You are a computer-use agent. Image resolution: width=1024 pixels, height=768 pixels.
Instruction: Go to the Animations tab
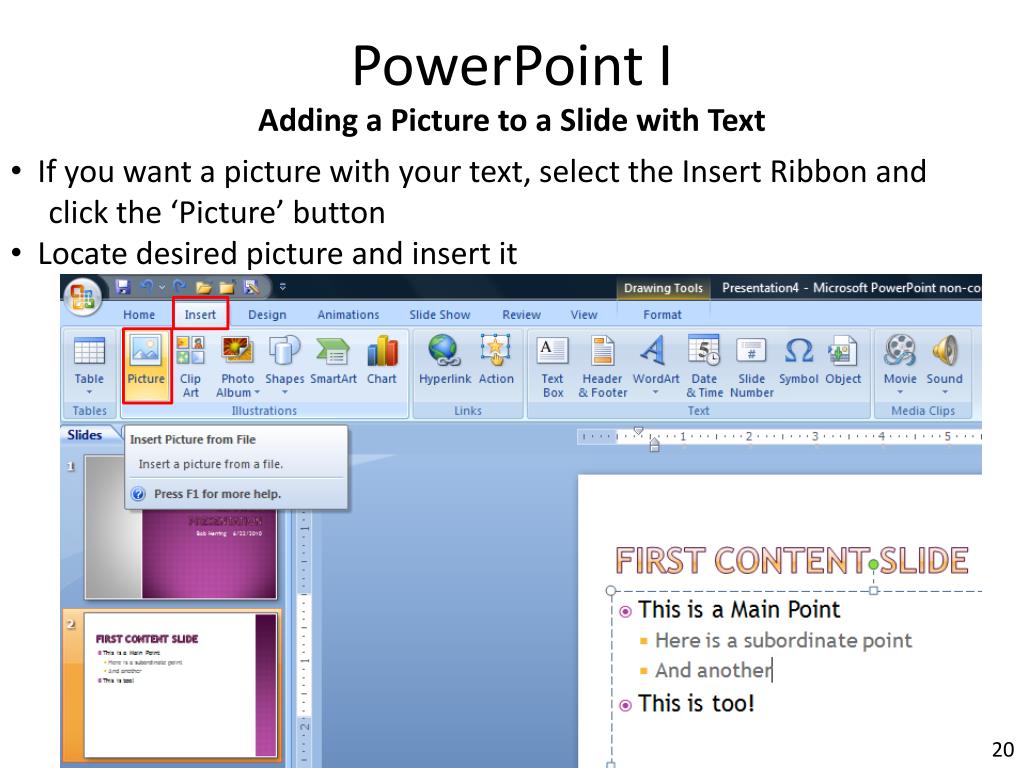[348, 315]
